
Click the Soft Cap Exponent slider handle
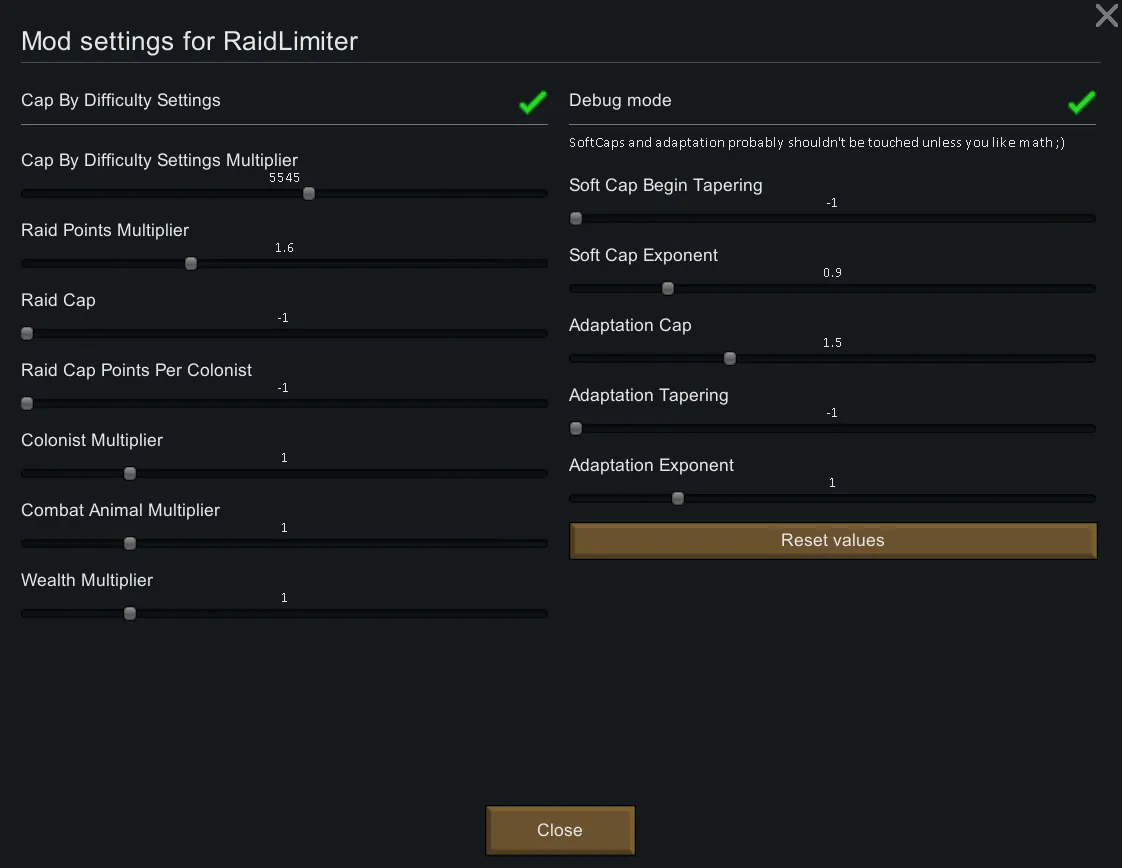(x=668, y=289)
